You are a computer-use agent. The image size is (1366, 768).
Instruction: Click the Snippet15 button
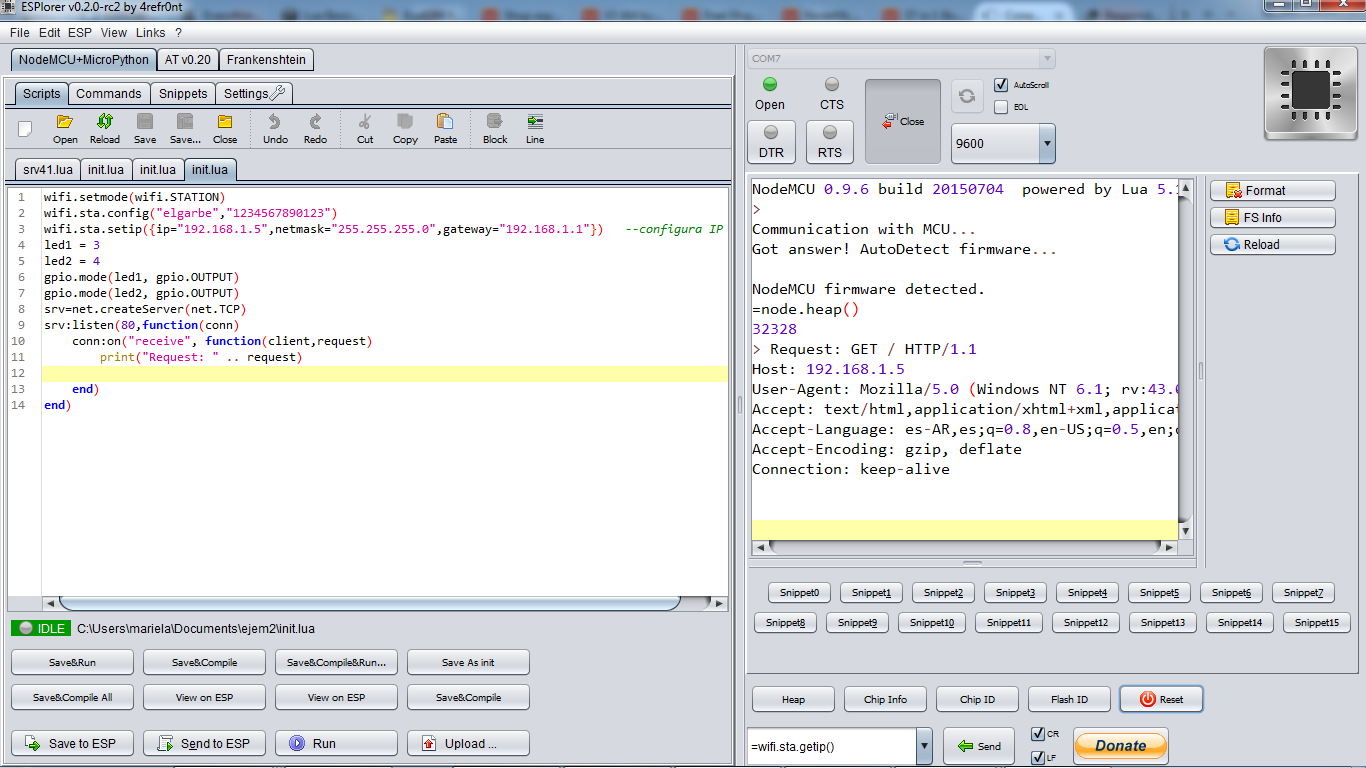pos(1317,622)
